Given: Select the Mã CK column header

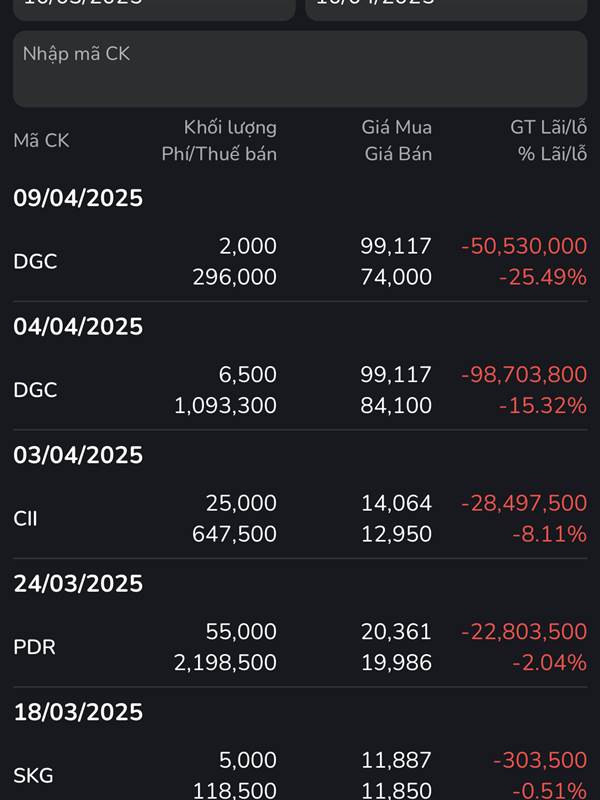Looking at the screenshot, I should click(x=41, y=141).
